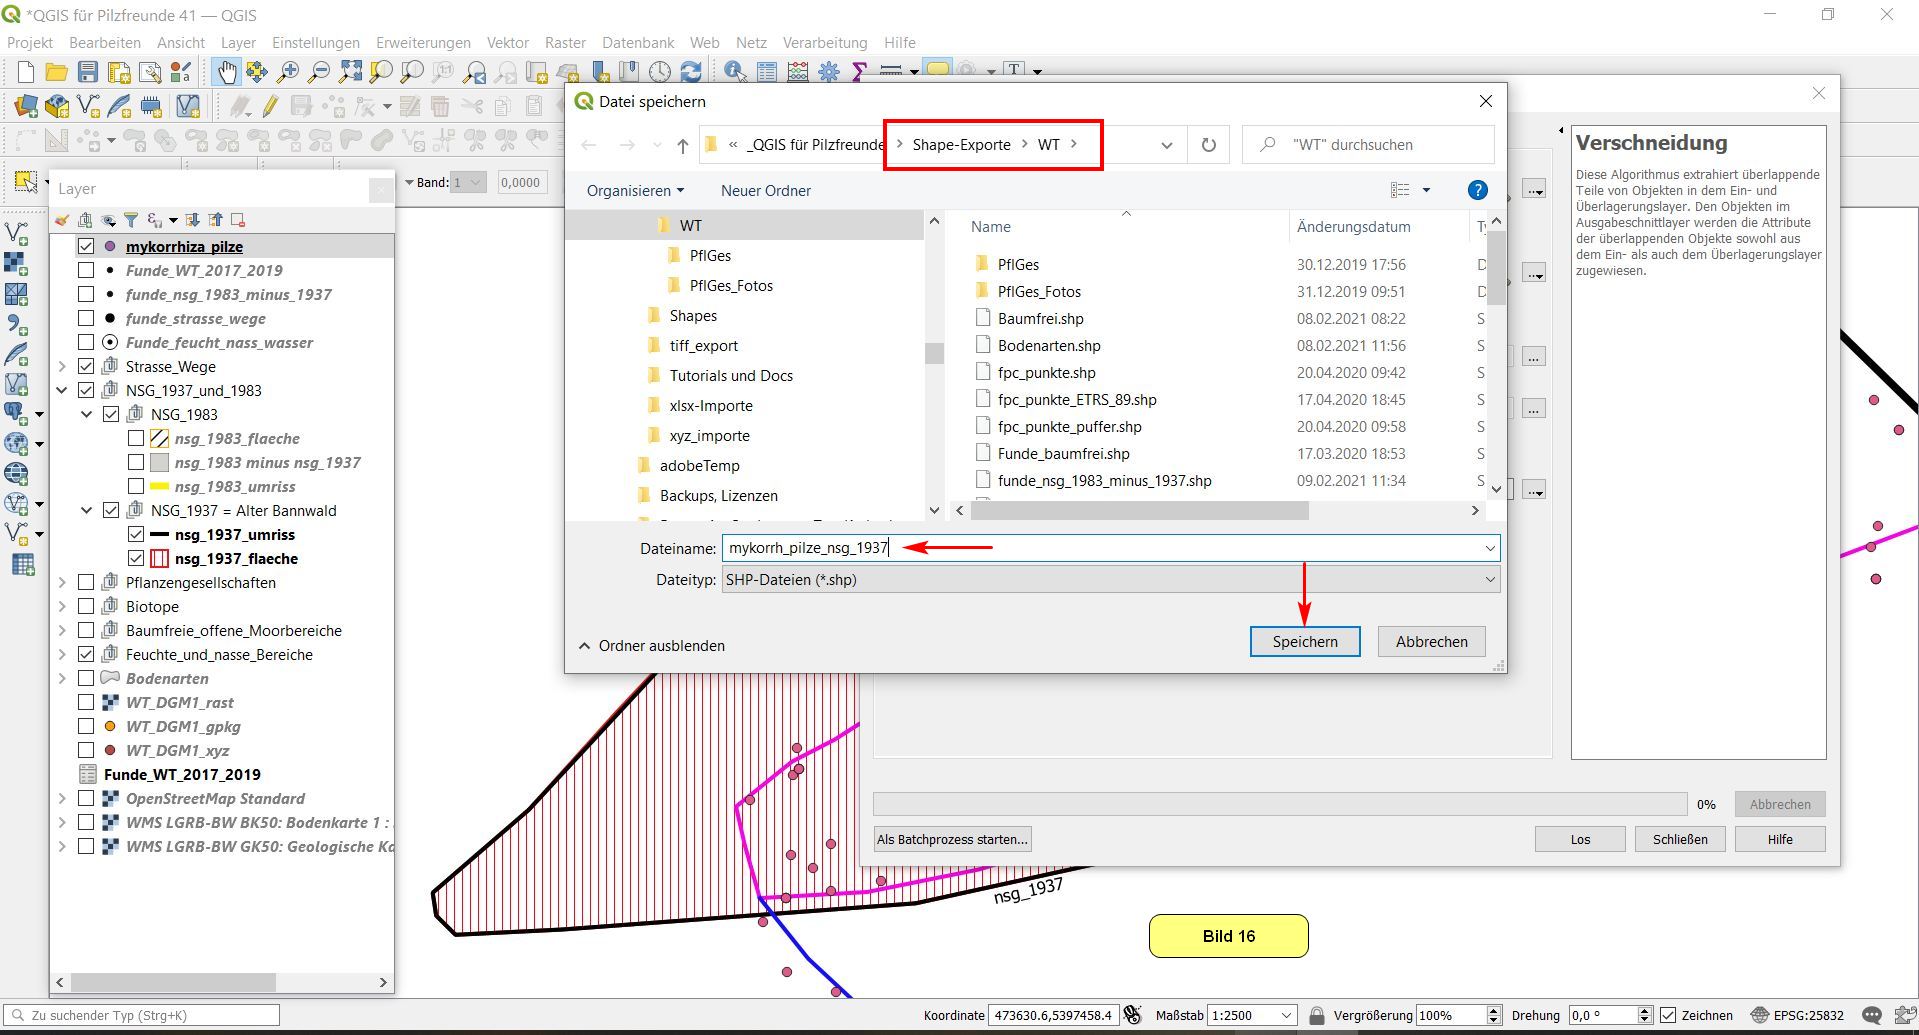Click the Zoom In magnifier tool
Image resolution: width=1919 pixels, height=1035 pixels.
(x=288, y=72)
